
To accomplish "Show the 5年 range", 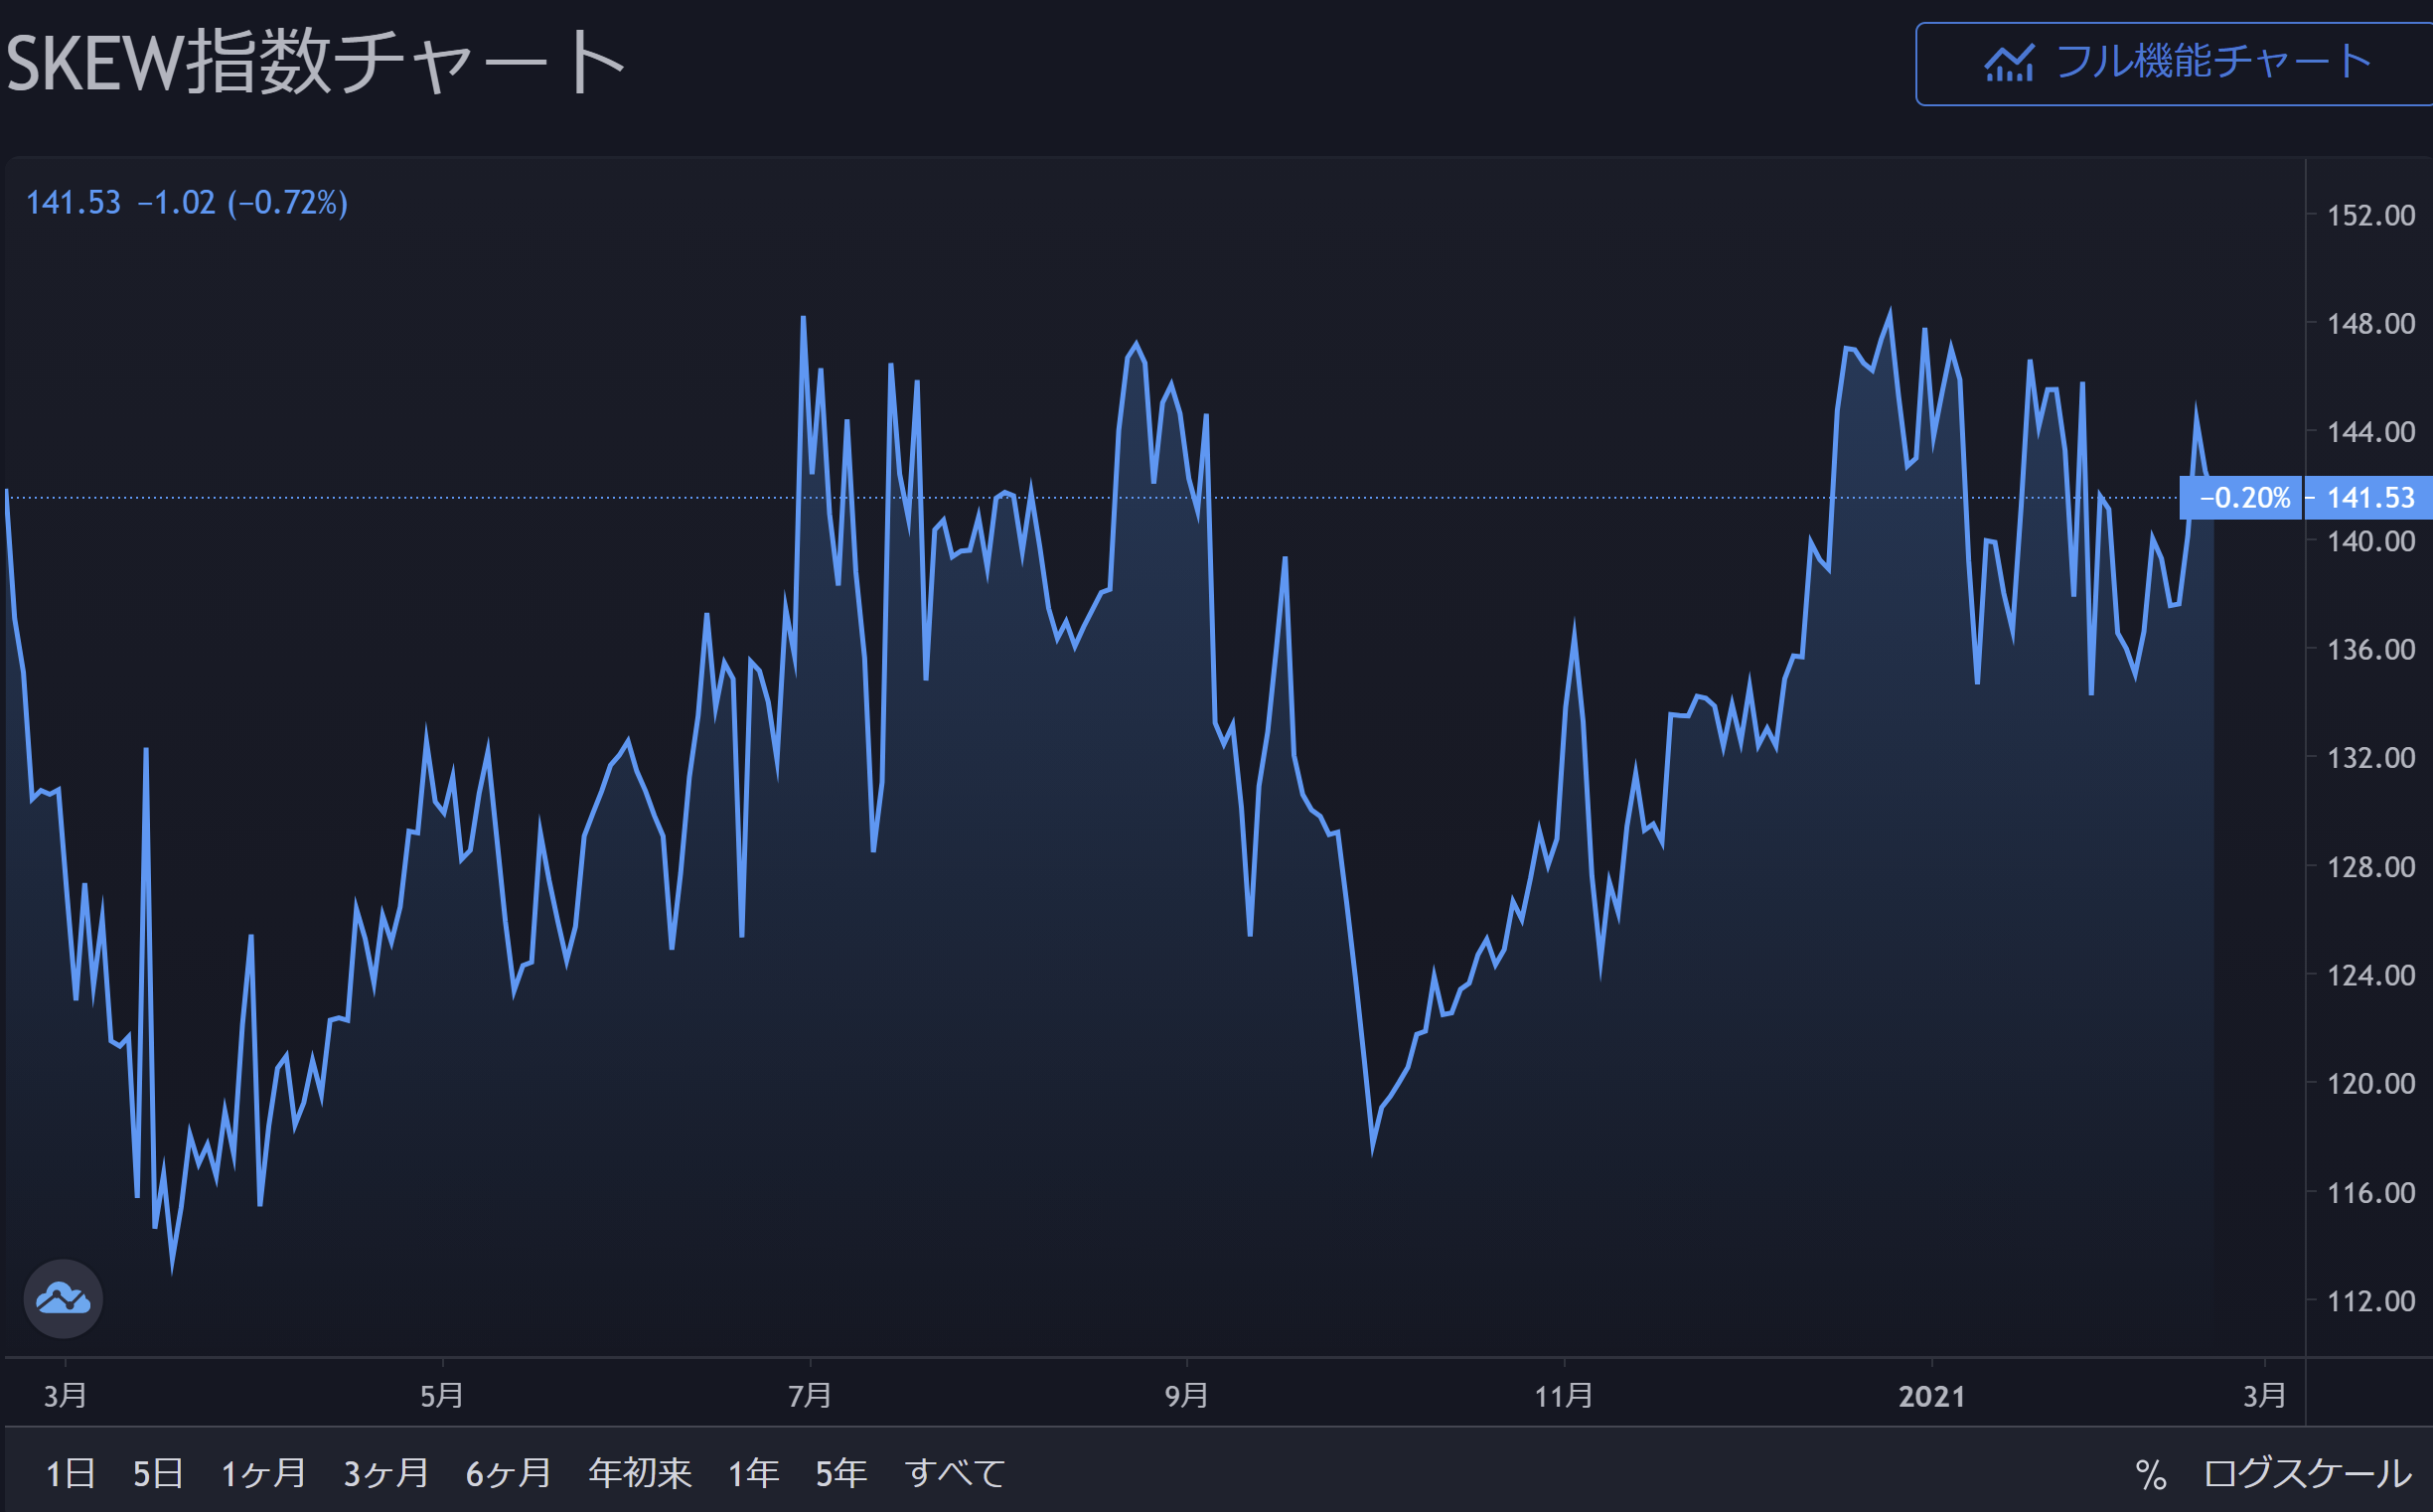I will [x=841, y=1473].
